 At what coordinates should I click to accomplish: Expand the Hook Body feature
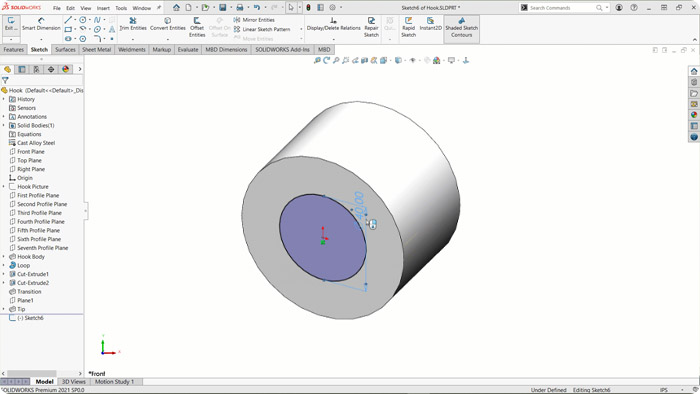click(4, 257)
